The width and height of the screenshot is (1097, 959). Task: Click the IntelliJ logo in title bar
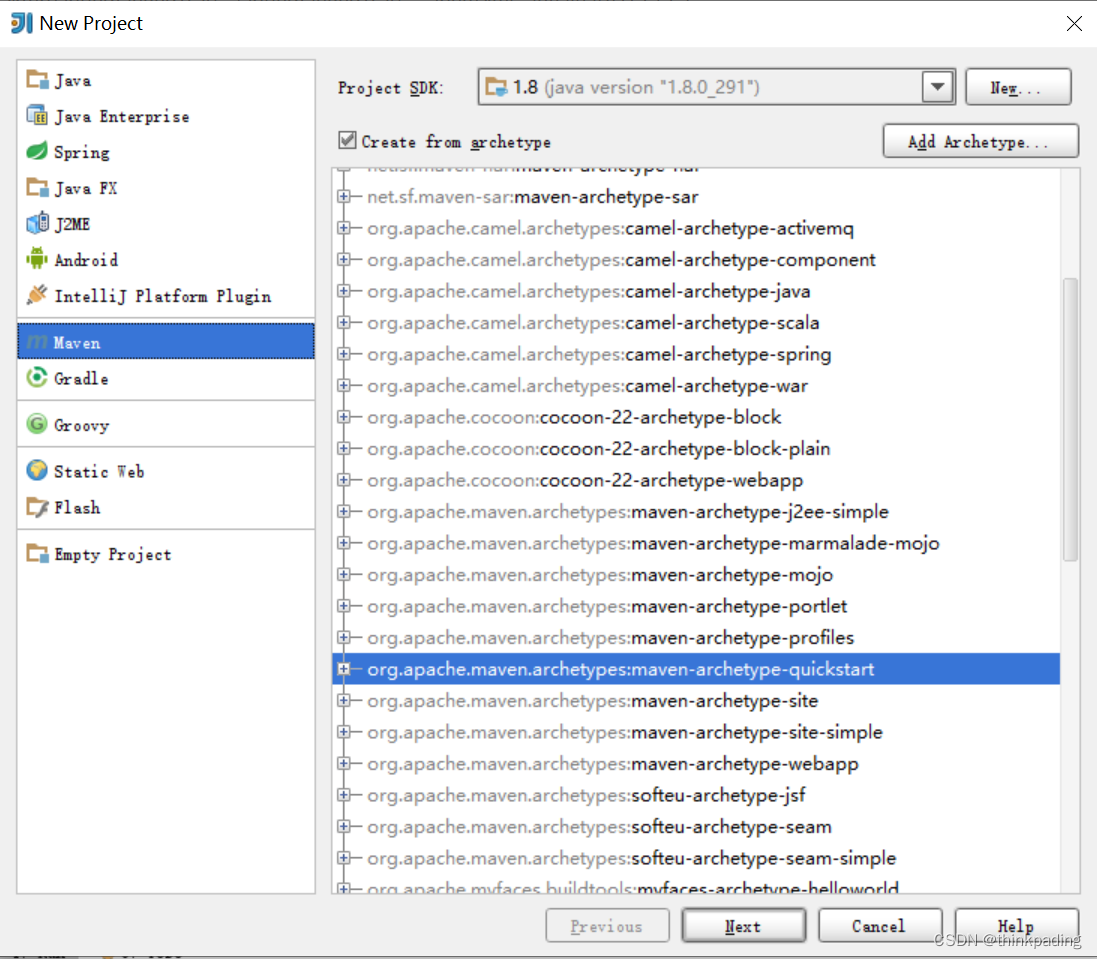[x=22, y=23]
